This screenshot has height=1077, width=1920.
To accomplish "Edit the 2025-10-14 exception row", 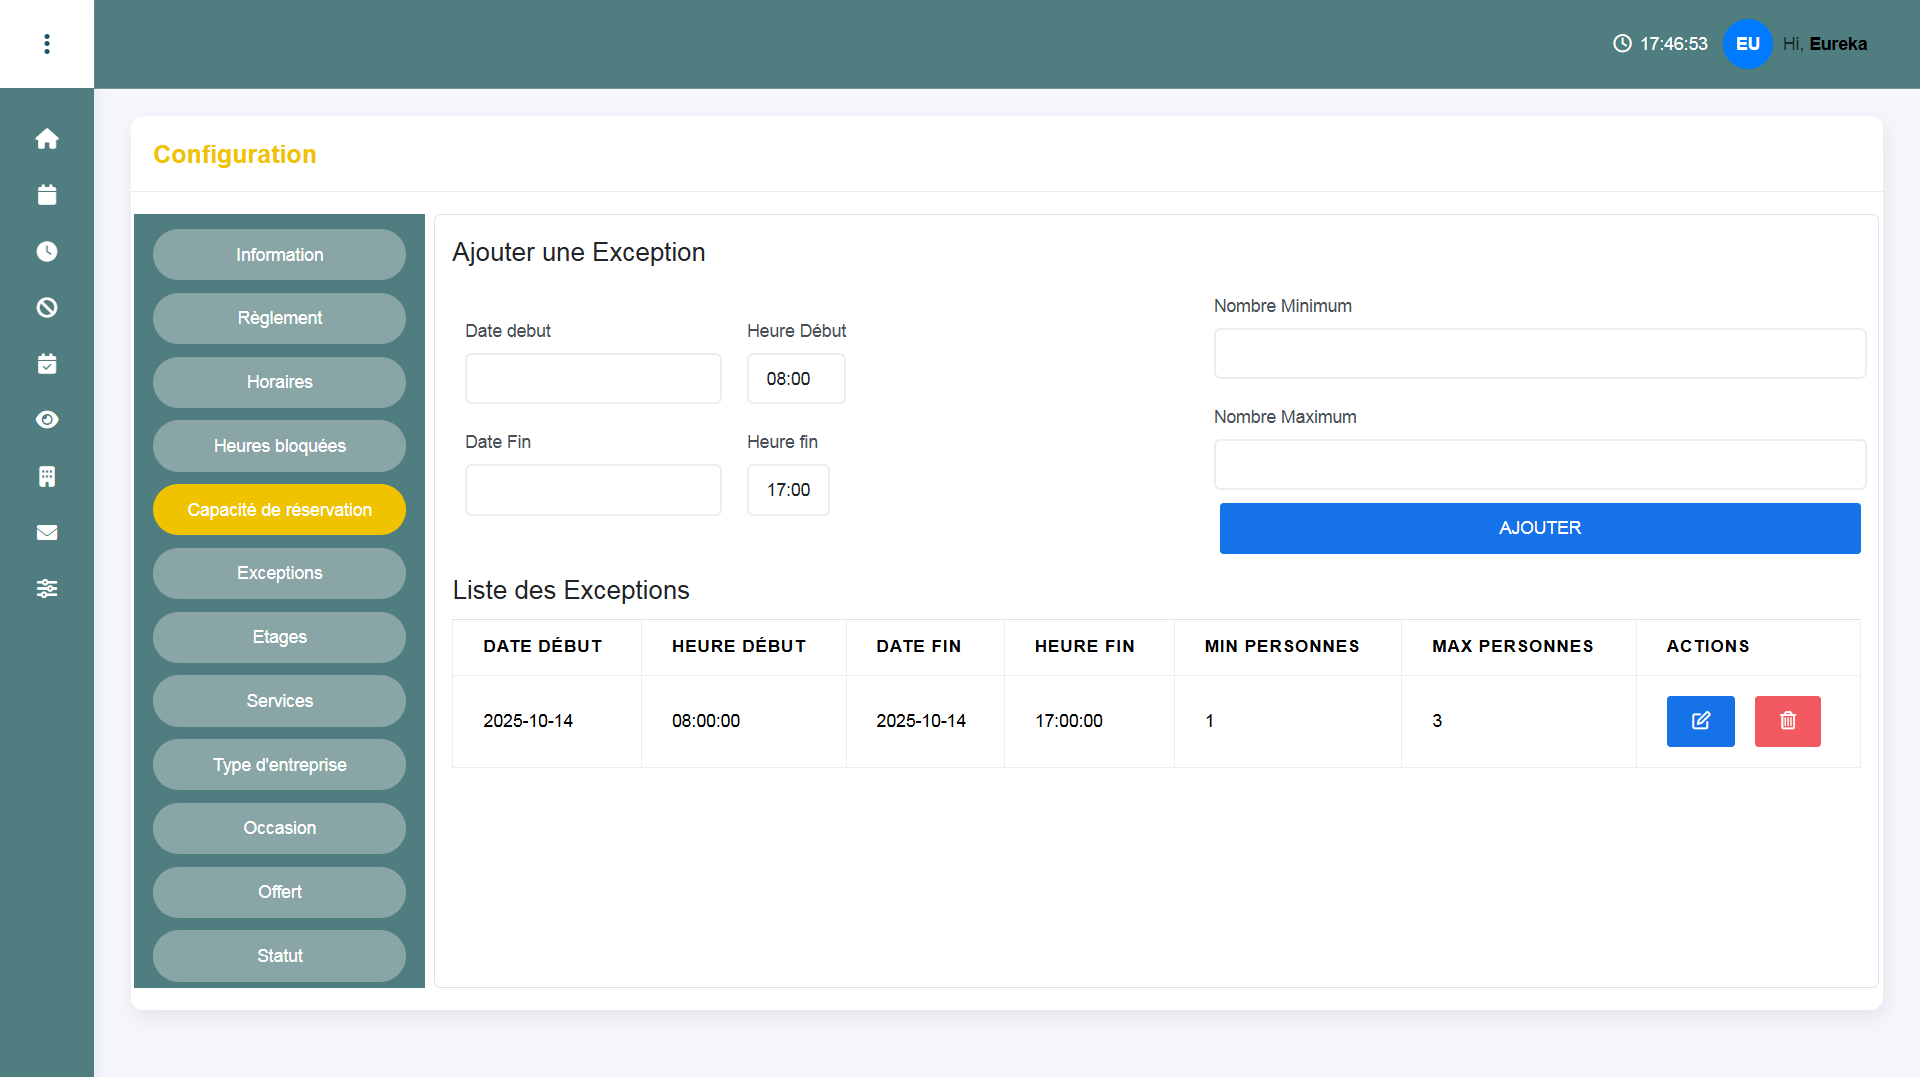I will point(1700,721).
